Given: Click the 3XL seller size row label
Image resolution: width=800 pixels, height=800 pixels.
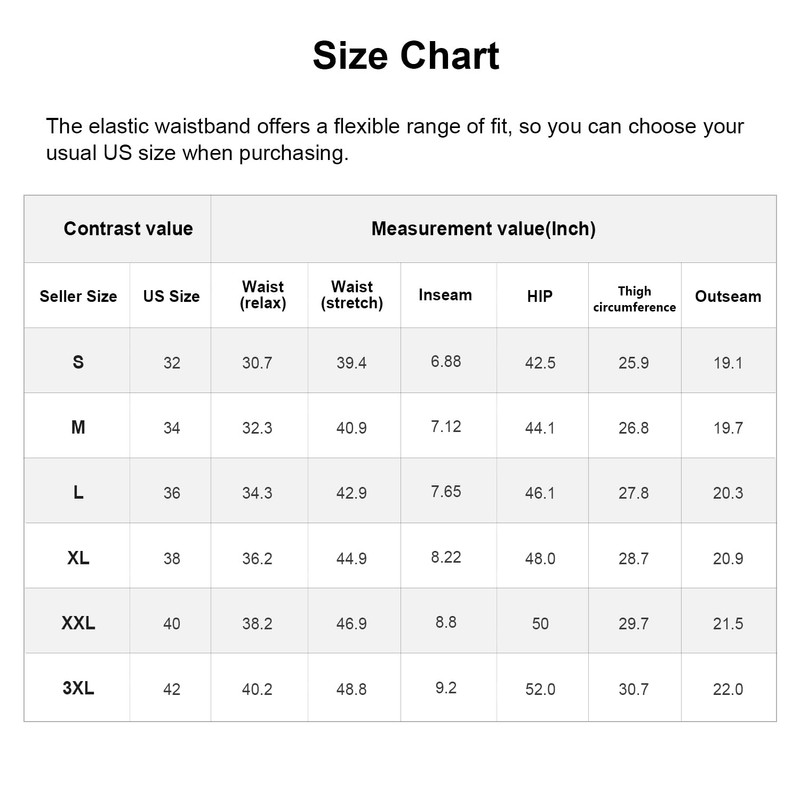Looking at the screenshot, I should pos(78,688).
